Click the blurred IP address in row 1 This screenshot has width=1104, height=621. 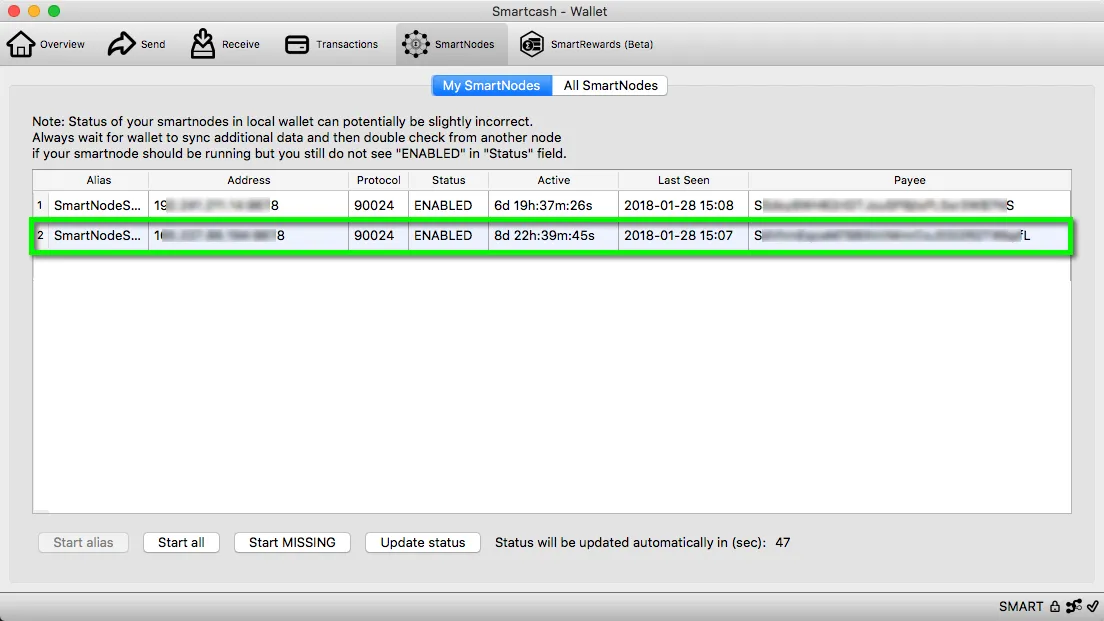tap(216, 206)
